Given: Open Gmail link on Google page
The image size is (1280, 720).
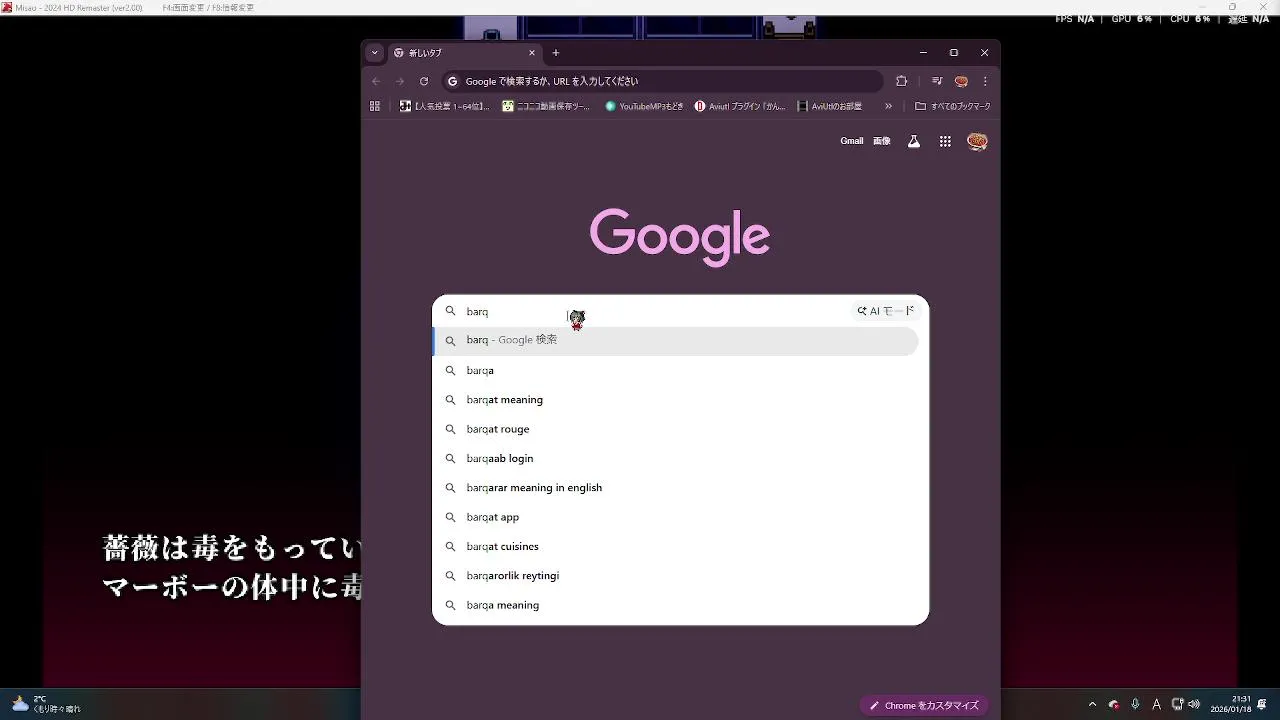Looking at the screenshot, I should pyautogui.click(x=852, y=141).
